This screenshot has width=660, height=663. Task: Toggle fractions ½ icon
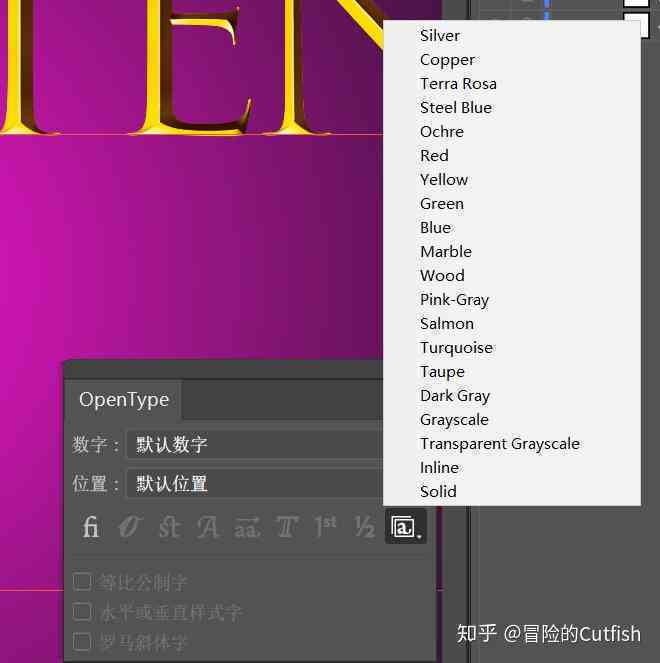(x=364, y=527)
